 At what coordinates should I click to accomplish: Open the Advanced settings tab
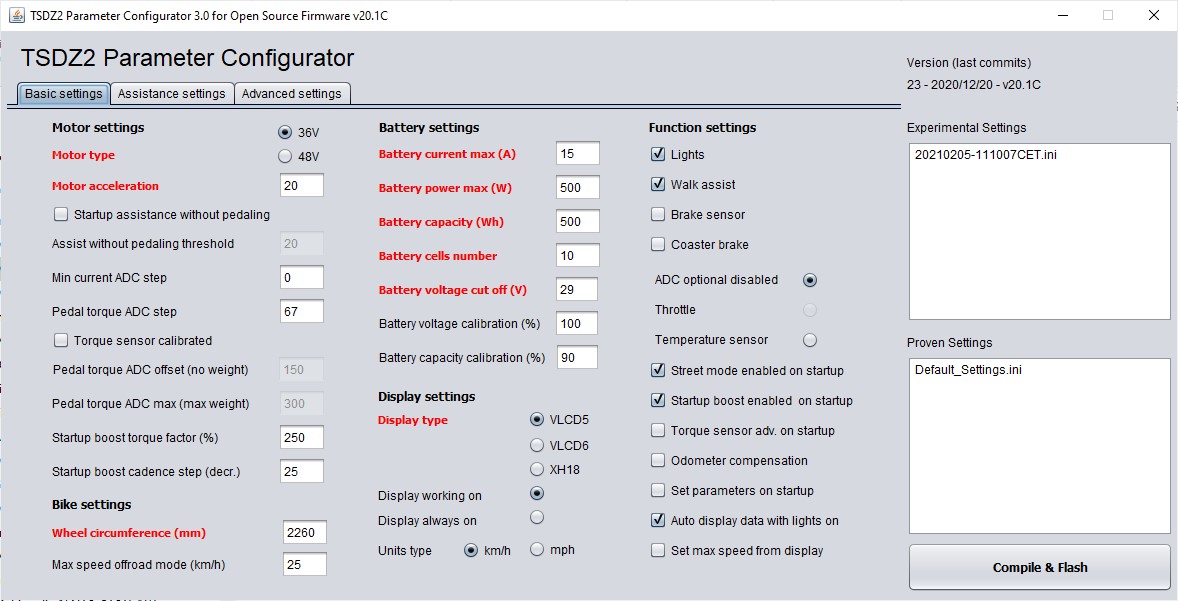pyautogui.click(x=292, y=93)
